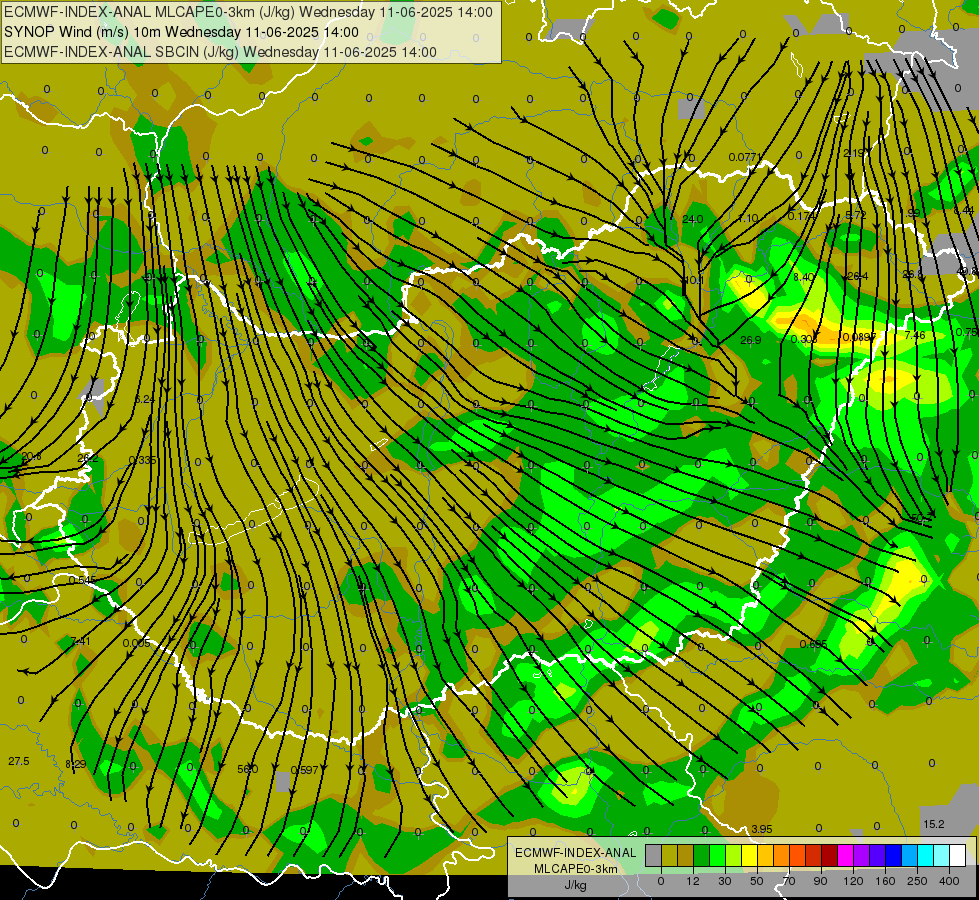Click the legend scale value 400
The image size is (979, 900).
(x=949, y=881)
